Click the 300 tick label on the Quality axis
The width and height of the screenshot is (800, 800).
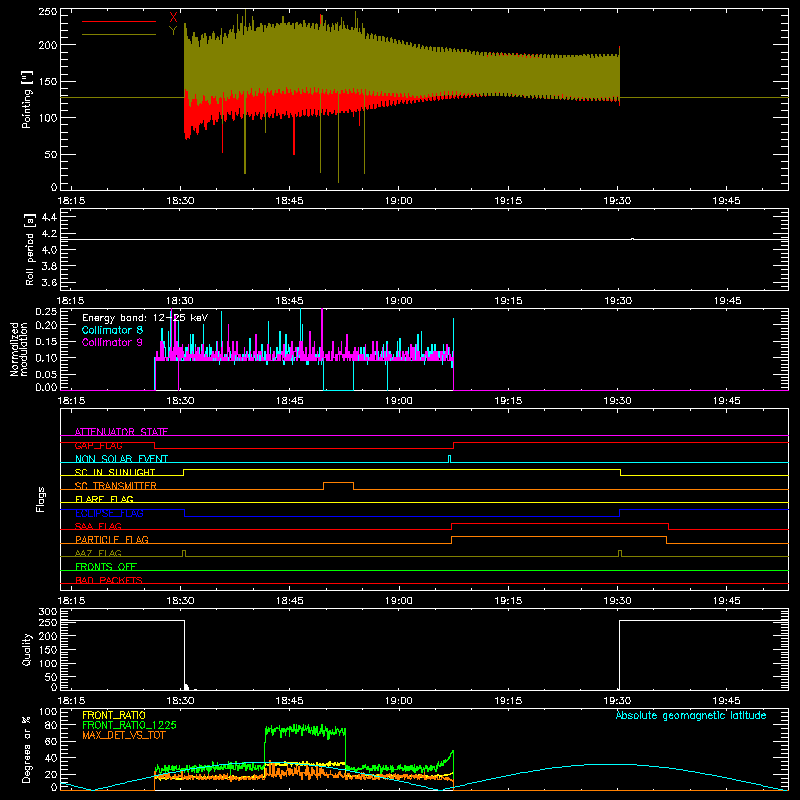[x=47, y=612]
